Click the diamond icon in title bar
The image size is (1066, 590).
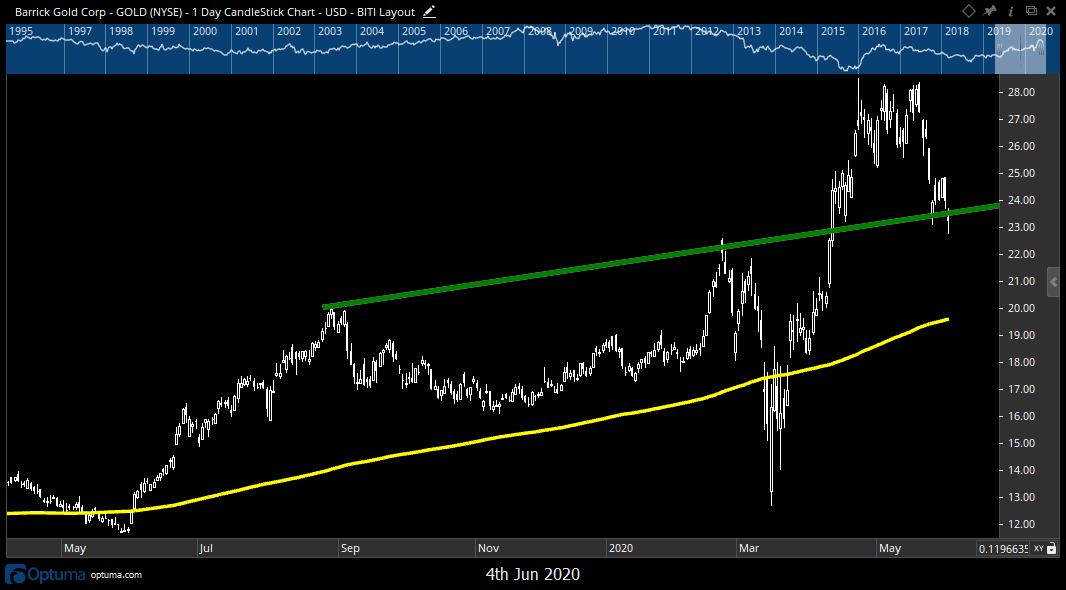(969, 12)
